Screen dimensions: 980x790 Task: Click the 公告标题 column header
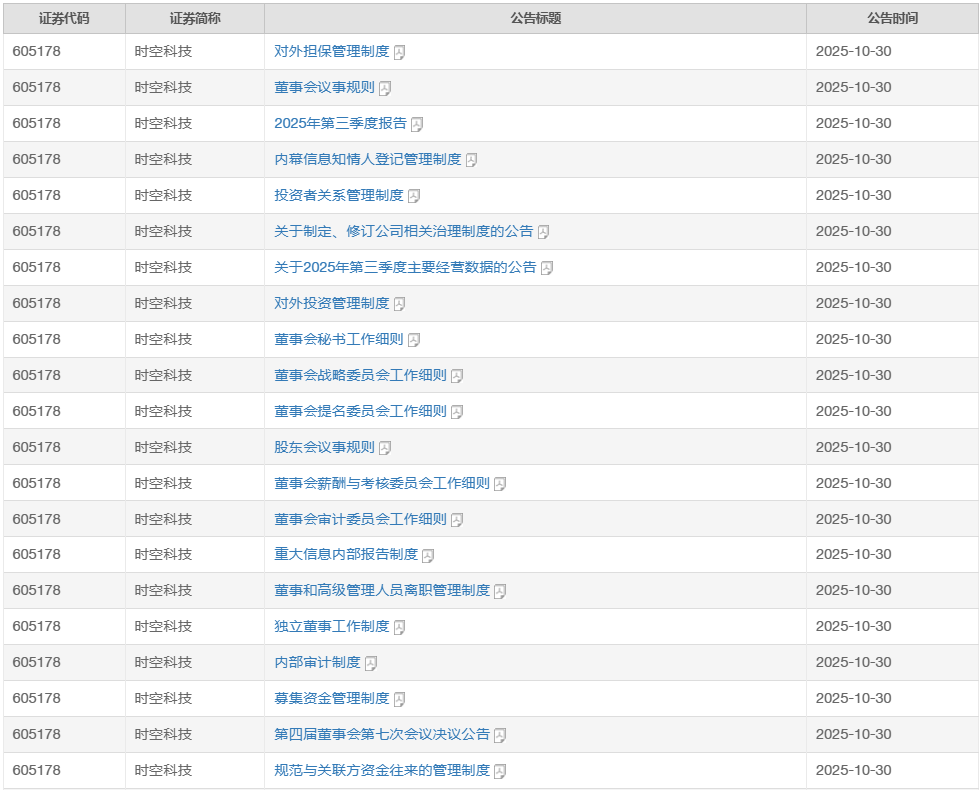tap(535, 18)
